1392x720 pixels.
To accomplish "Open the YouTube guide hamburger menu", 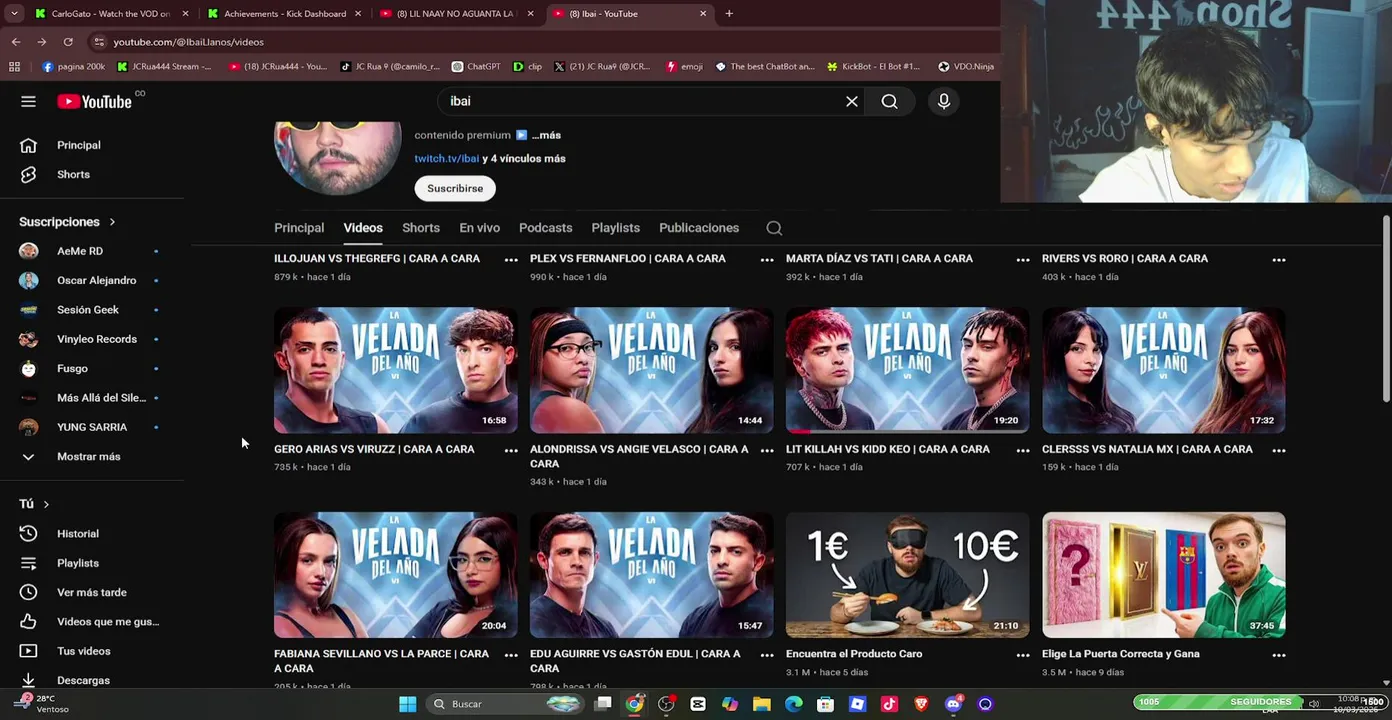I will [x=28, y=101].
